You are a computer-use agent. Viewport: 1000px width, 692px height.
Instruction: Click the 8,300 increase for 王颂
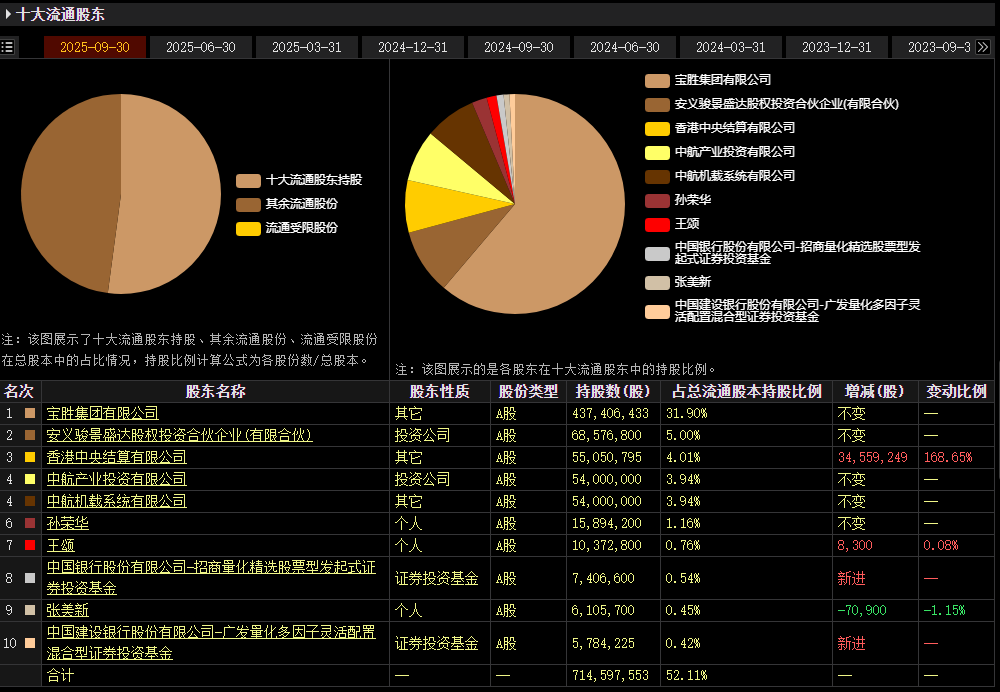(855, 545)
